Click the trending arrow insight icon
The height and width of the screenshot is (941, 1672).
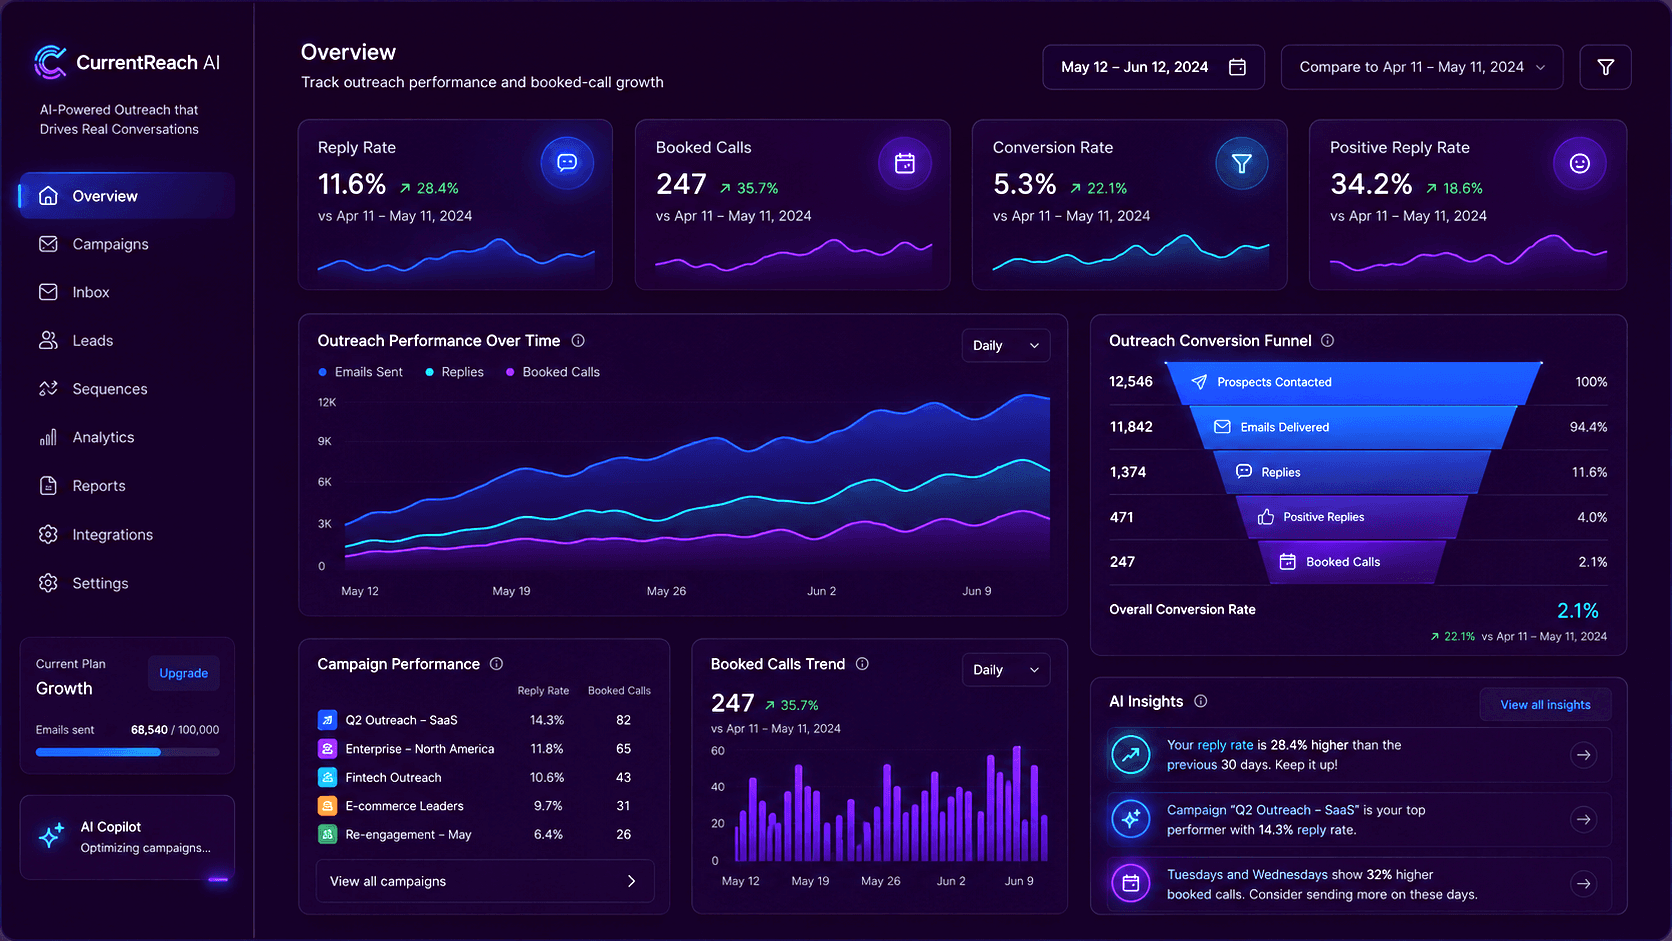pyautogui.click(x=1131, y=755)
